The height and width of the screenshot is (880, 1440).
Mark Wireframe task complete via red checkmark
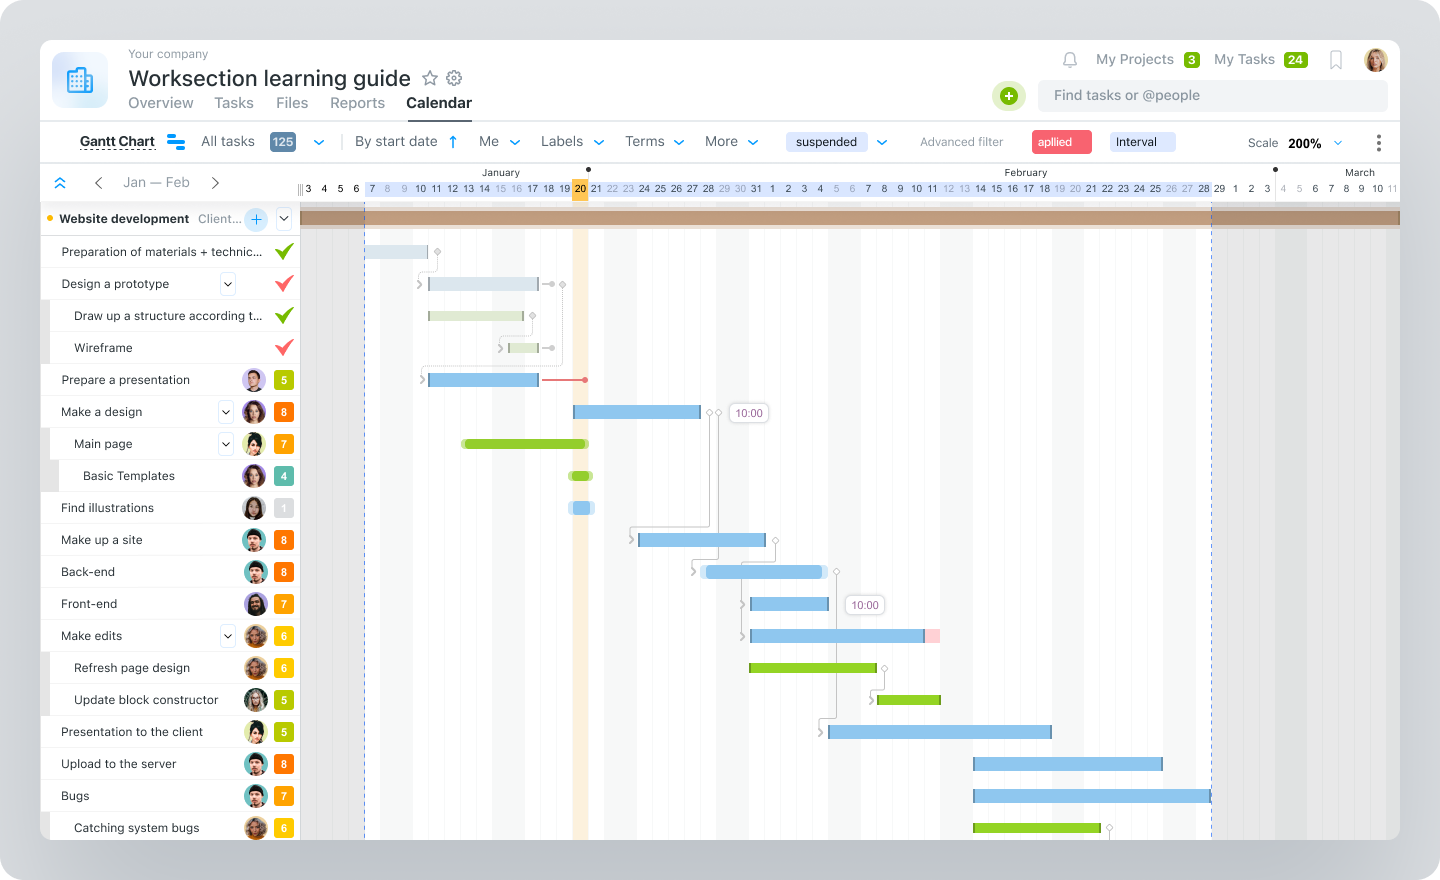[x=283, y=347]
